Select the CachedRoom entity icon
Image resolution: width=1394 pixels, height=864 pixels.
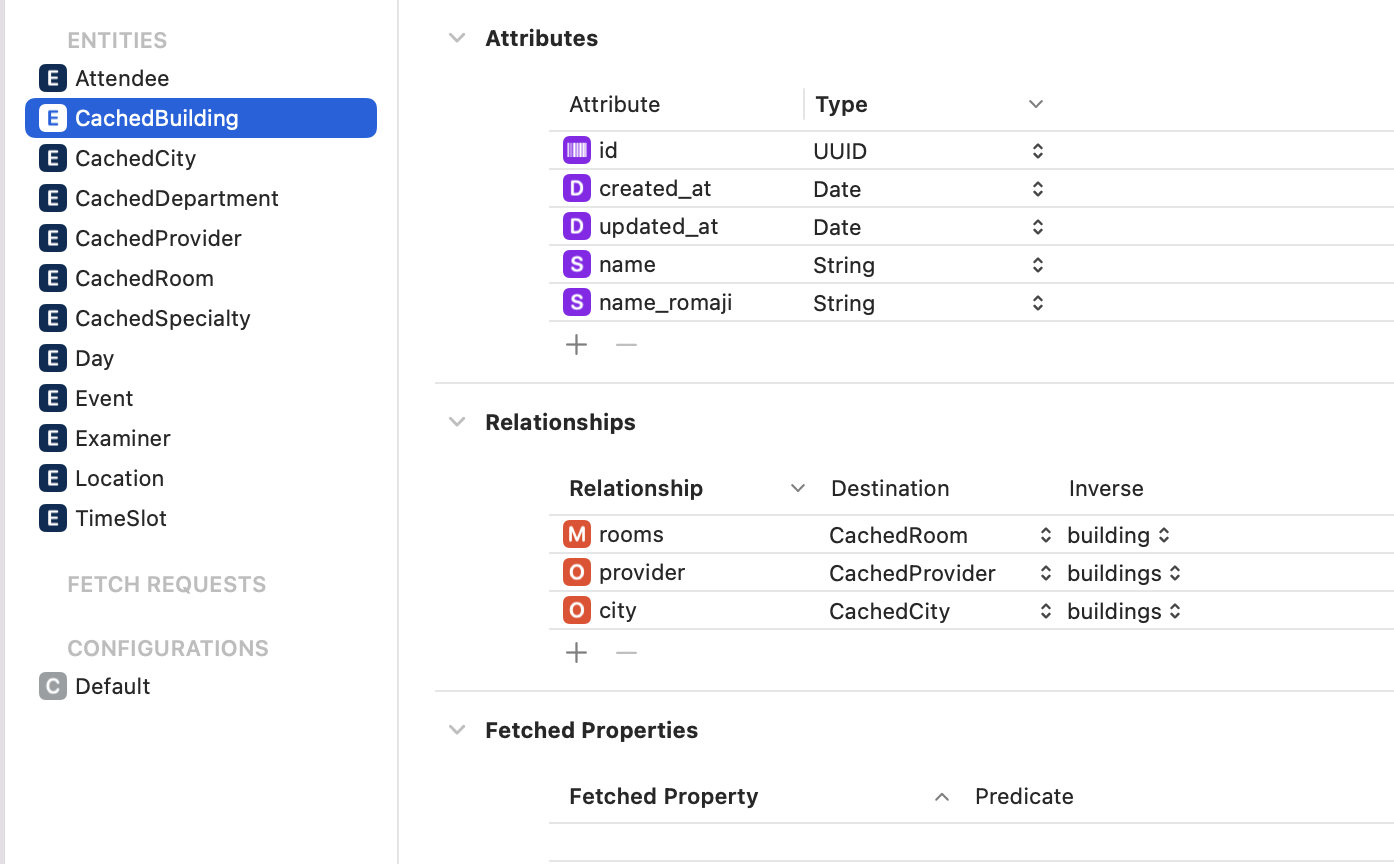point(53,278)
